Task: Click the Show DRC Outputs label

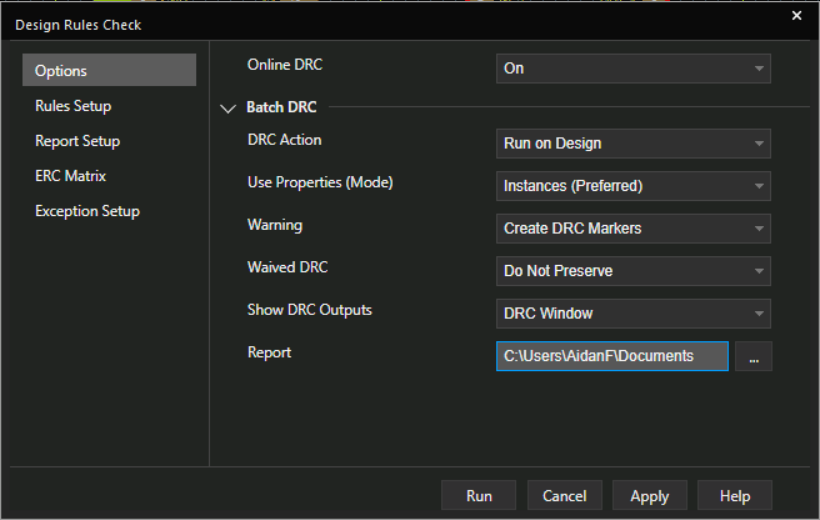Action: (310, 310)
